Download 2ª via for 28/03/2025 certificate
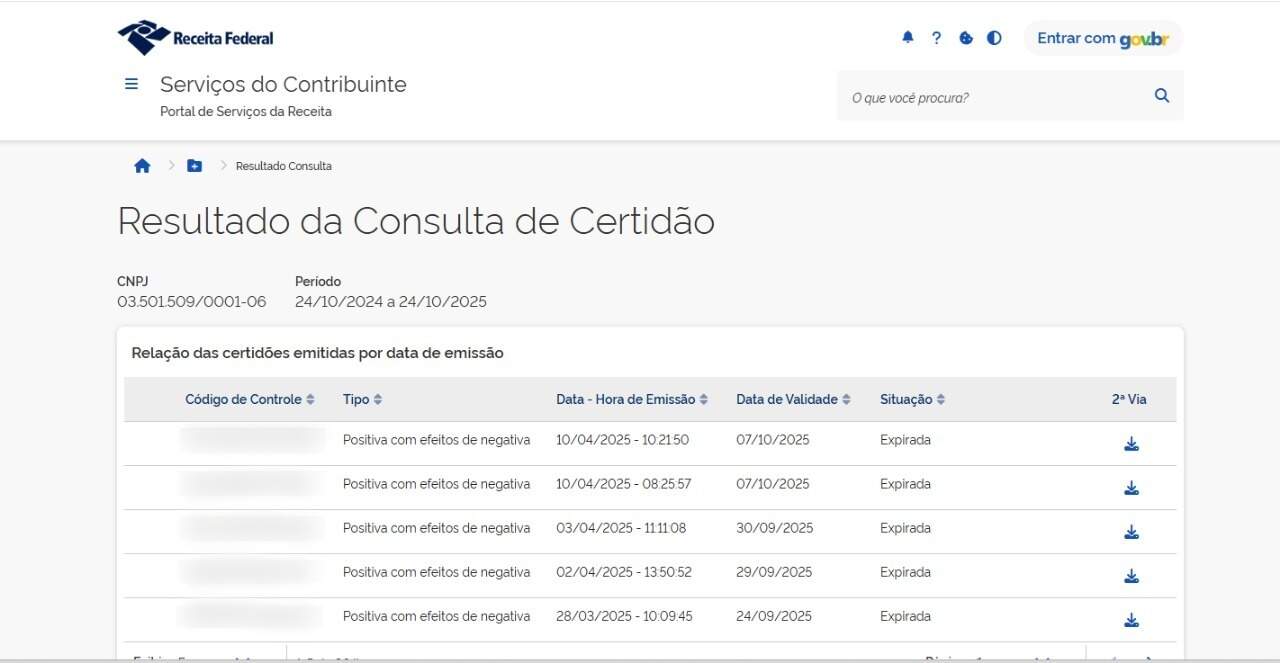This screenshot has width=1280, height=663. coord(1131,620)
